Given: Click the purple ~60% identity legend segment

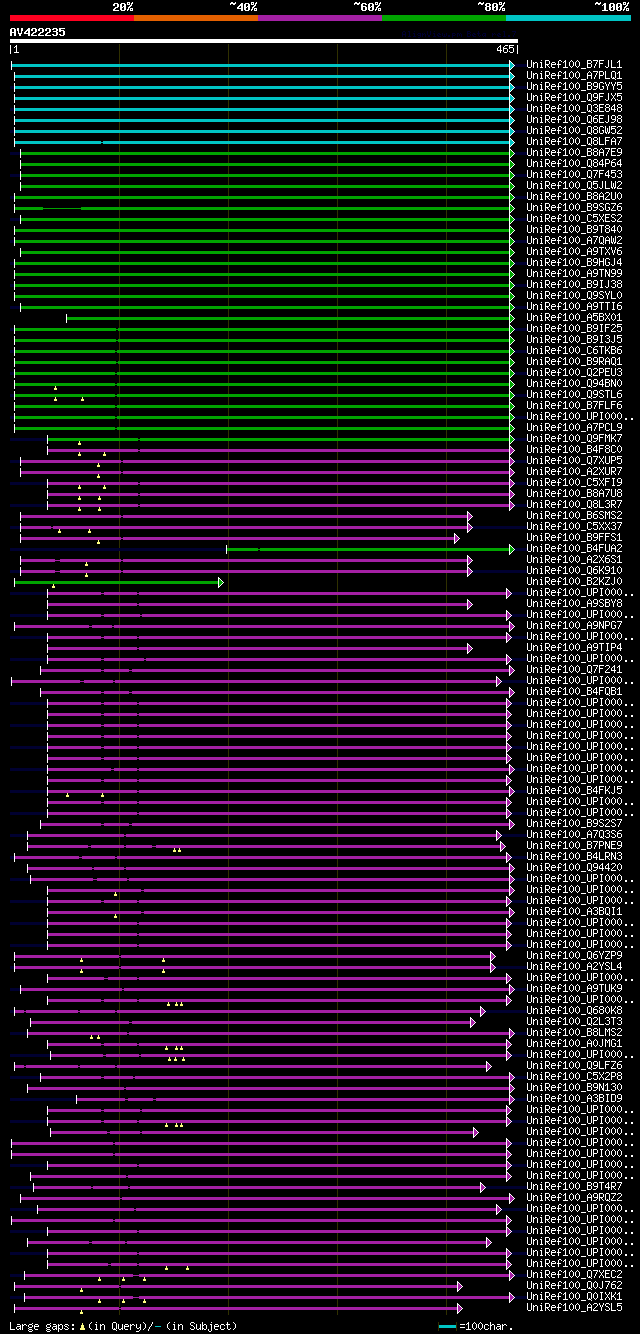Looking at the screenshot, I should [320, 18].
